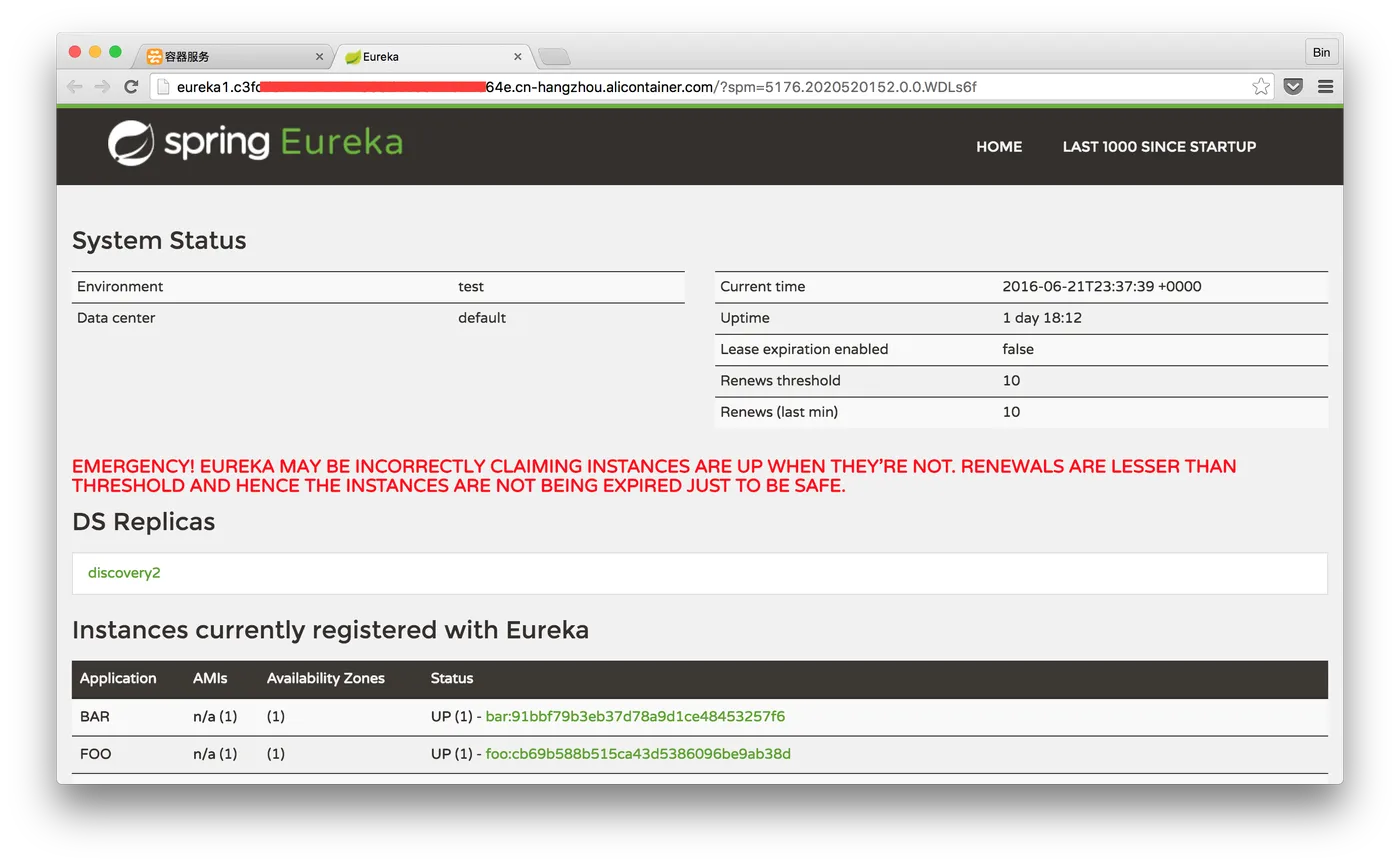Click the macOS red close window button
The width and height of the screenshot is (1400, 865).
pyautogui.click(x=75, y=52)
